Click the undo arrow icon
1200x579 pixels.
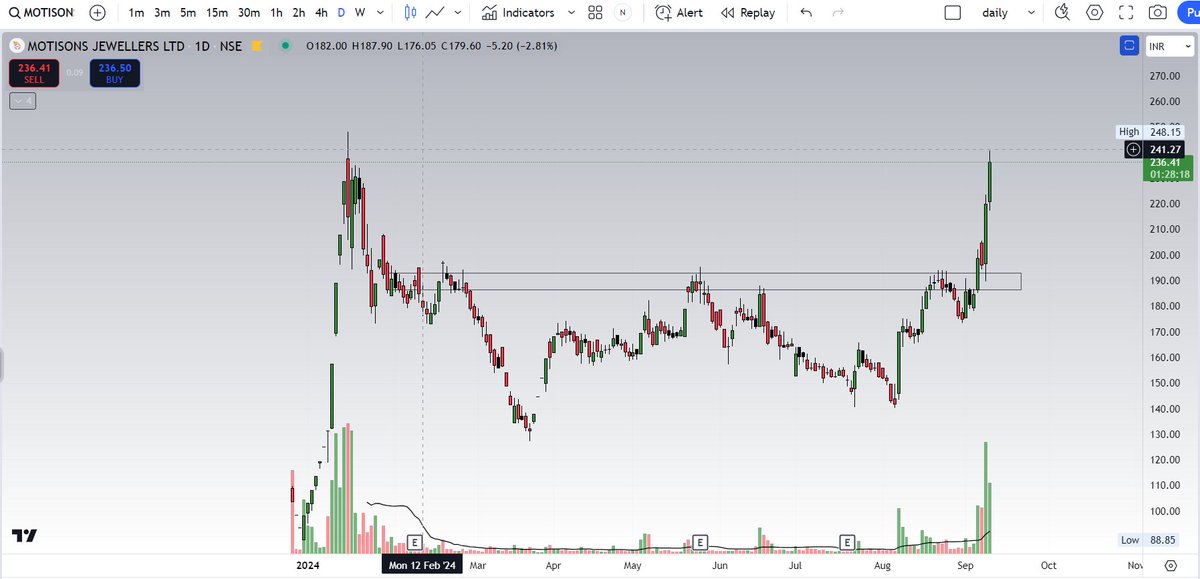pos(806,12)
